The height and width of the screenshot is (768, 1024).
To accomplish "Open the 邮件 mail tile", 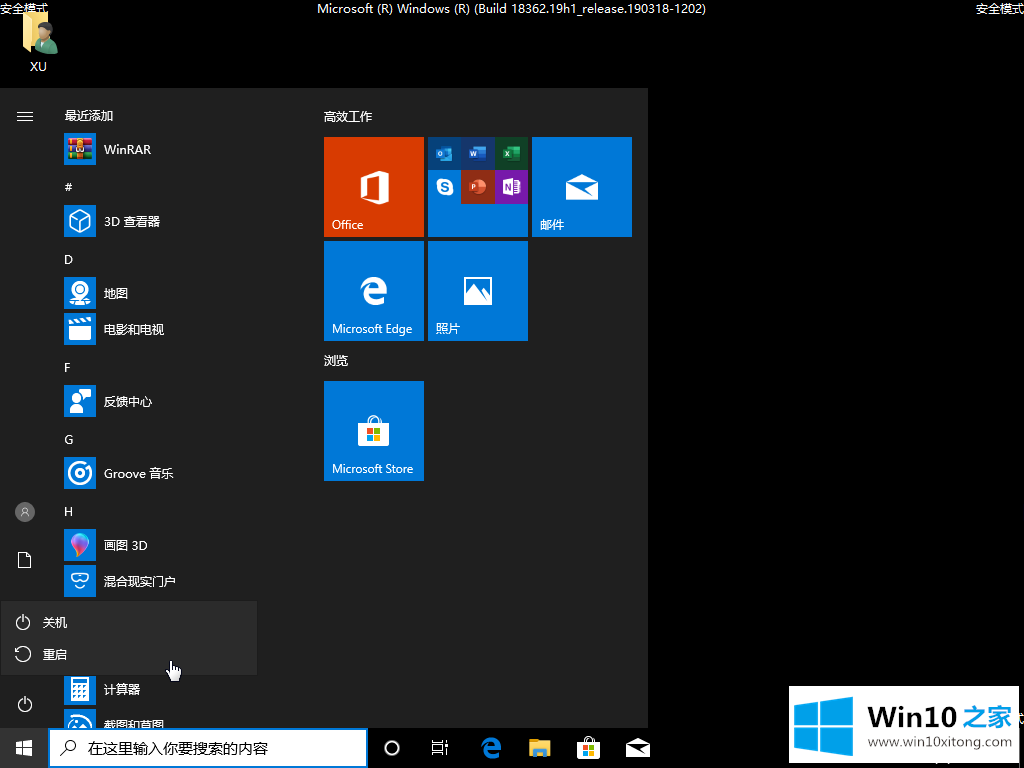I will point(581,187).
